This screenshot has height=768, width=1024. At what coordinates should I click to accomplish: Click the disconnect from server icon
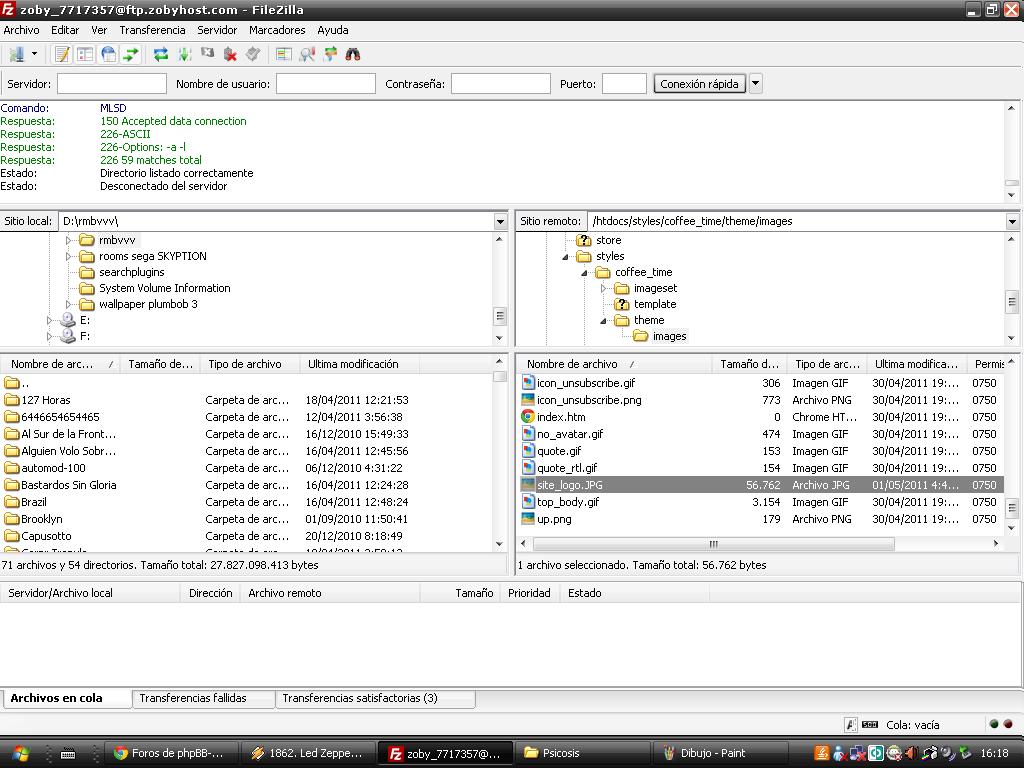230,54
